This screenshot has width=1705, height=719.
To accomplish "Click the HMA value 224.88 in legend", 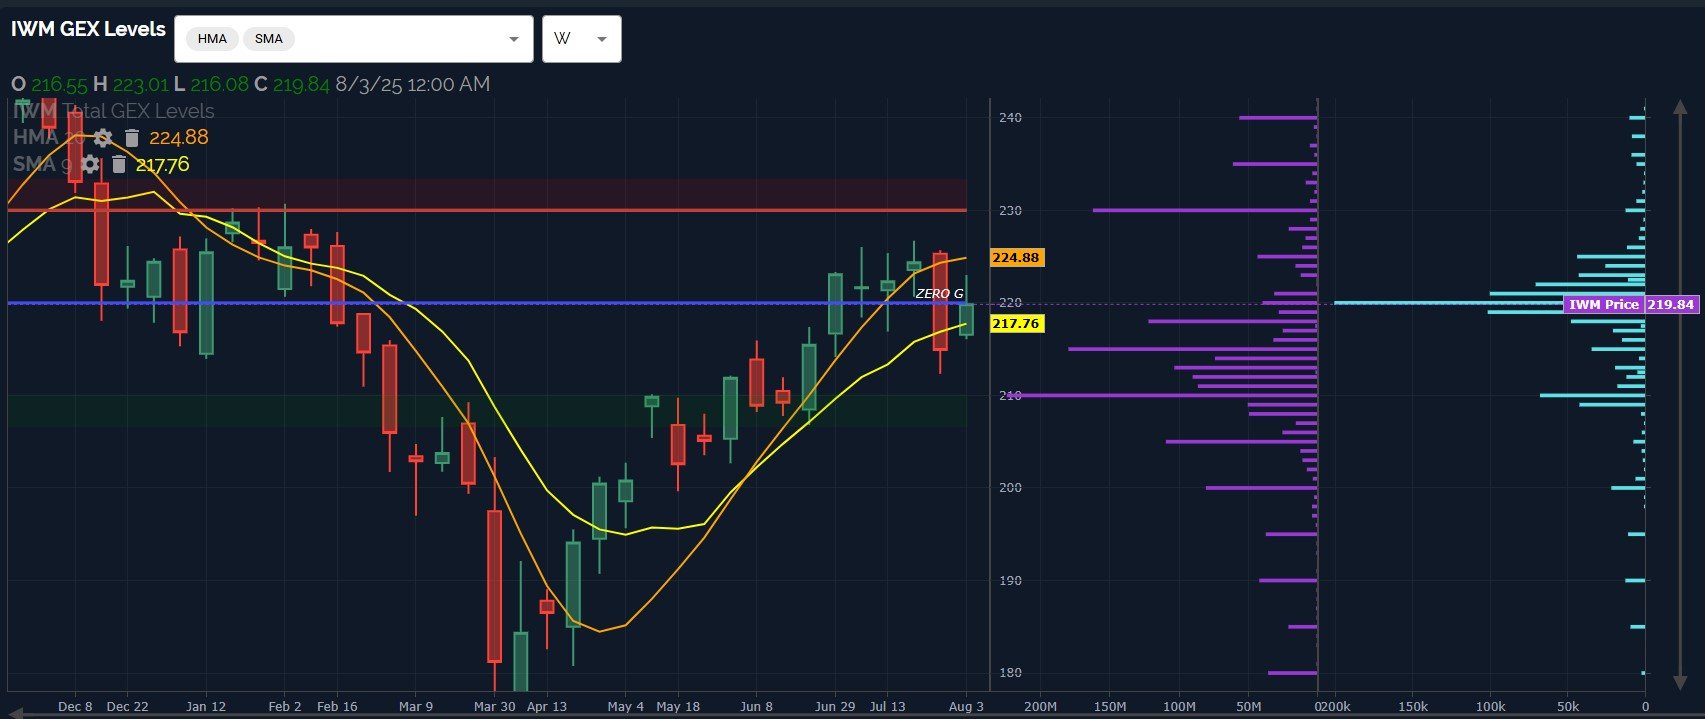I will (x=179, y=138).
